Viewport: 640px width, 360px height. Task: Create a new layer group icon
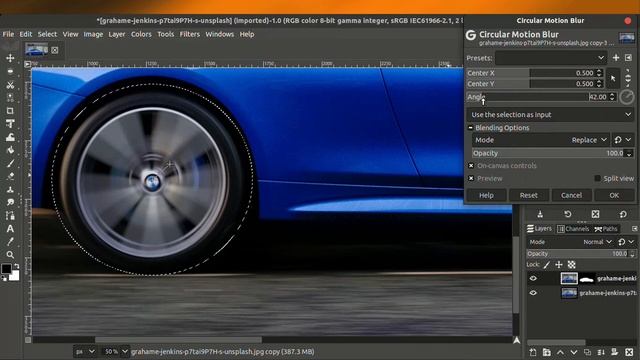pyautogui.click(x=547, y=352)
